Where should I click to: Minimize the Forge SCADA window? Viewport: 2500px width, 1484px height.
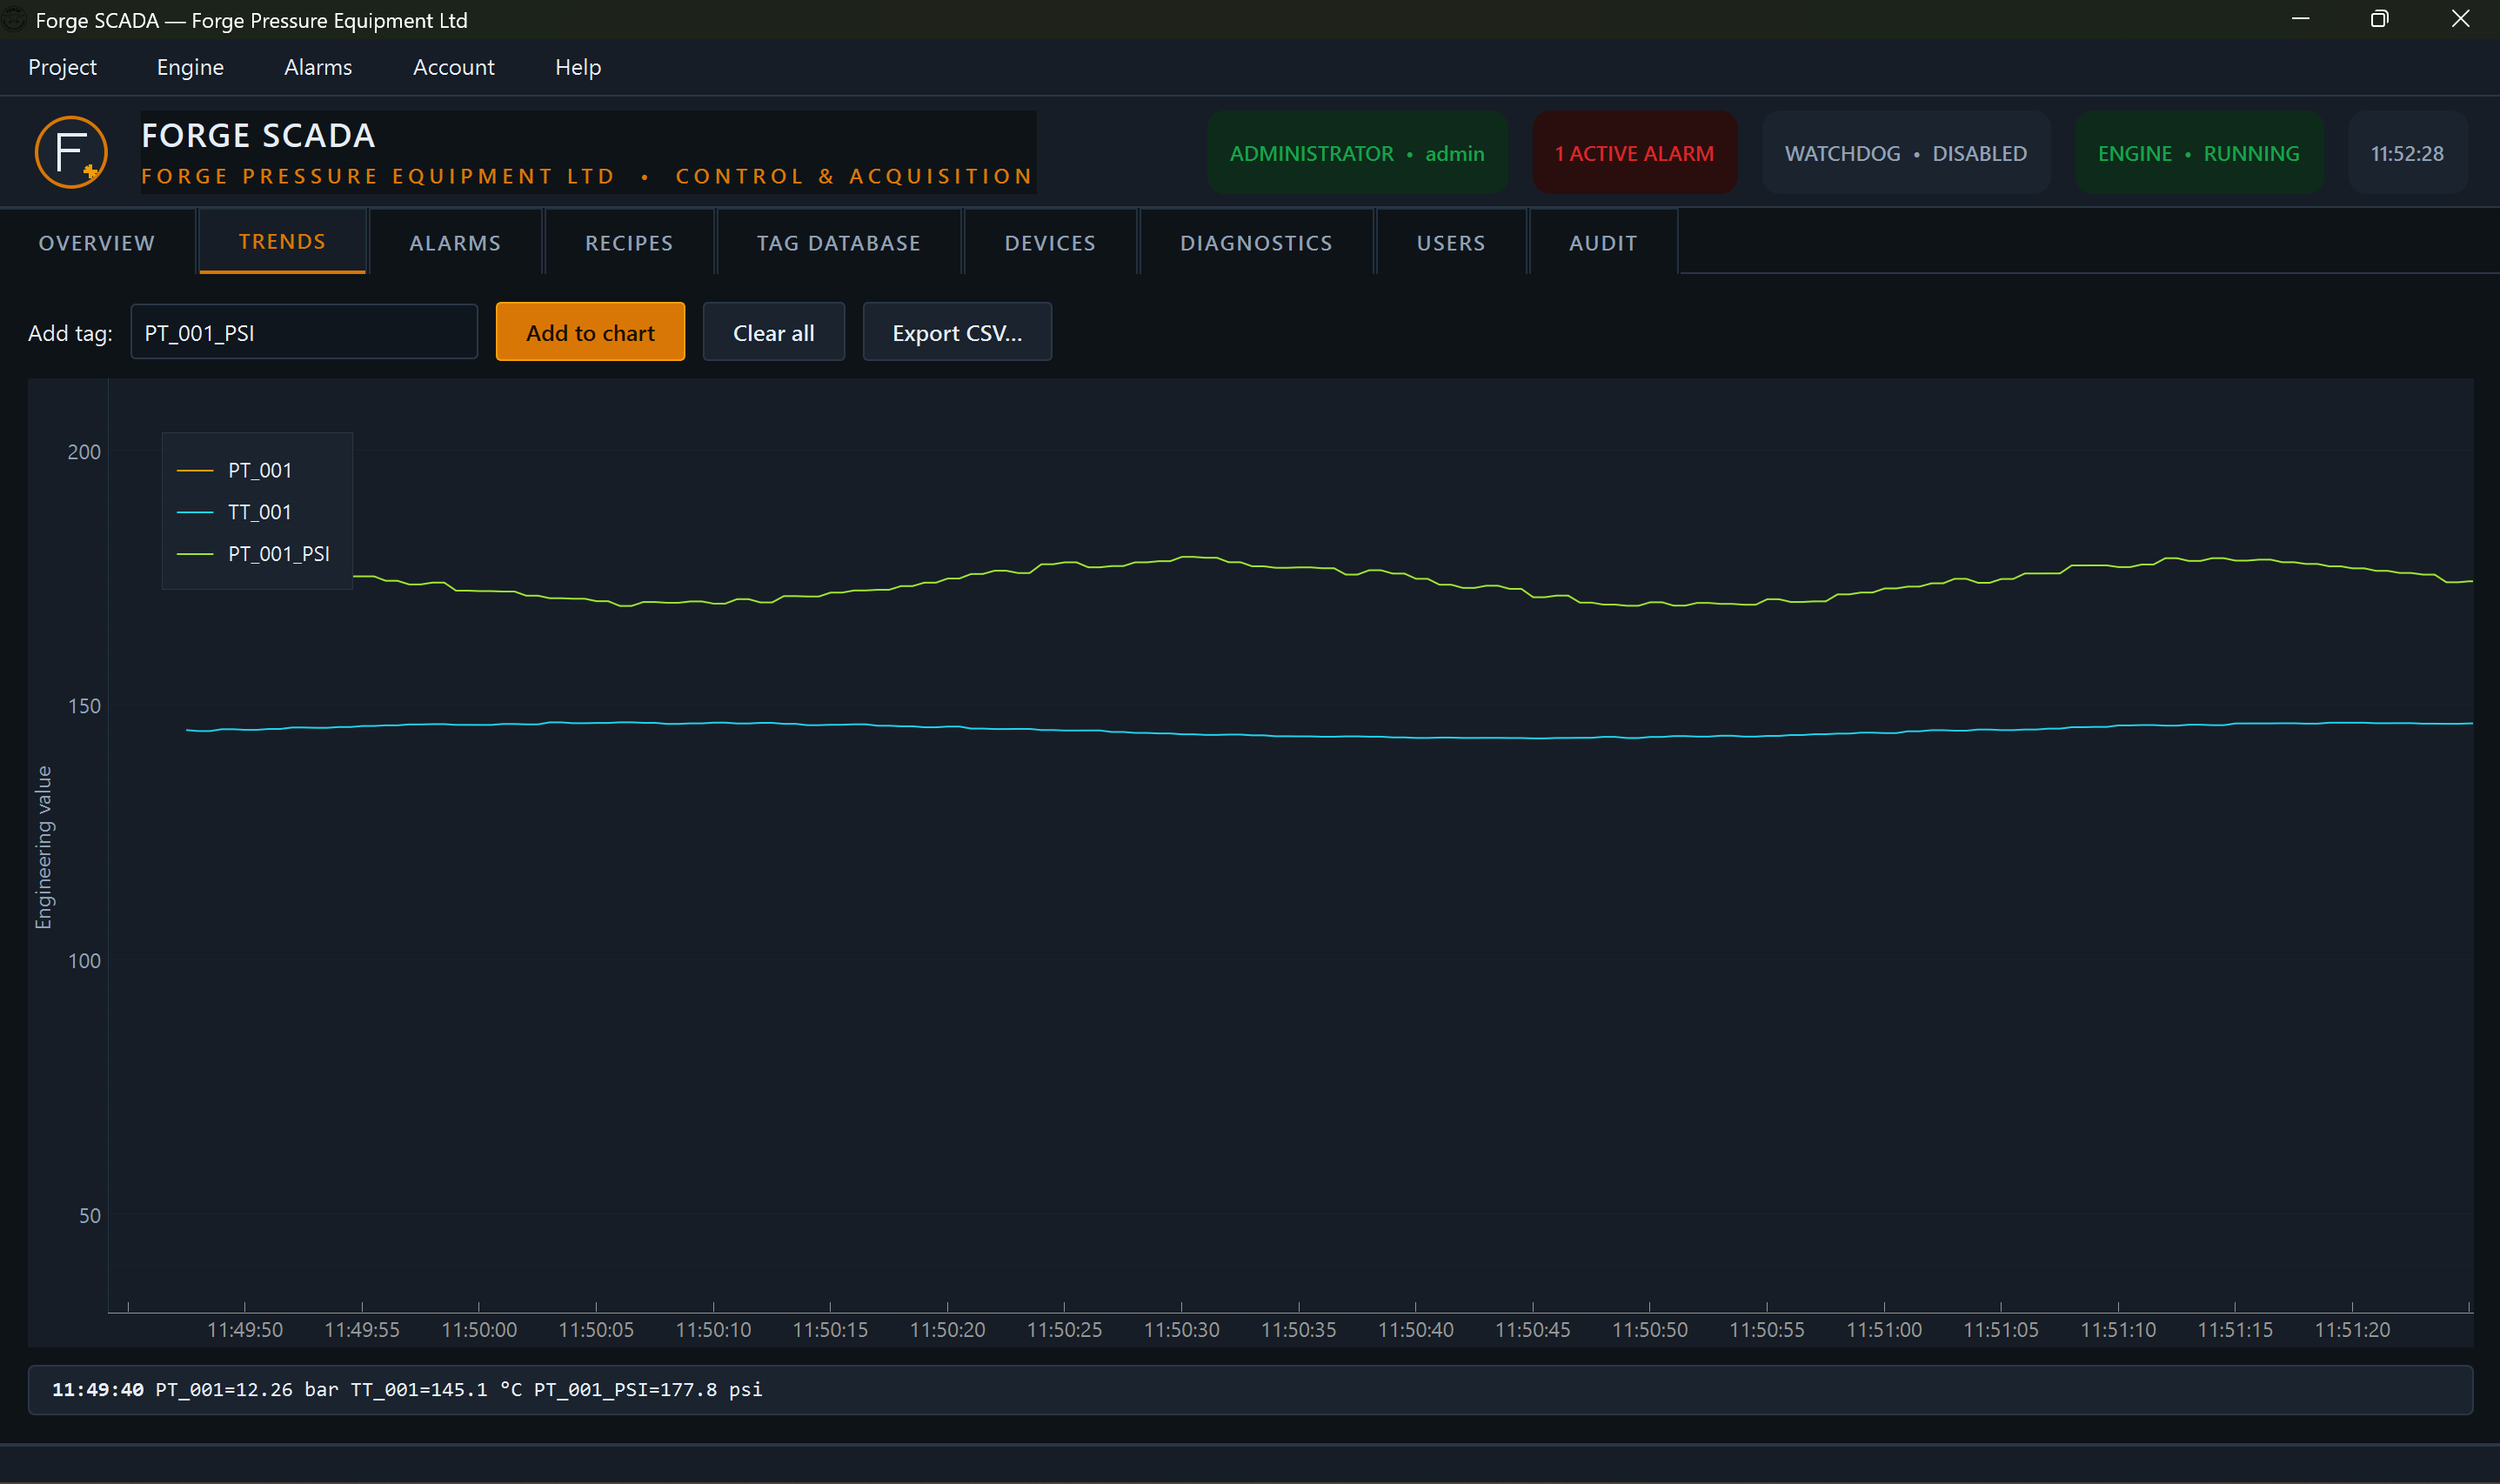point(2301,19)
